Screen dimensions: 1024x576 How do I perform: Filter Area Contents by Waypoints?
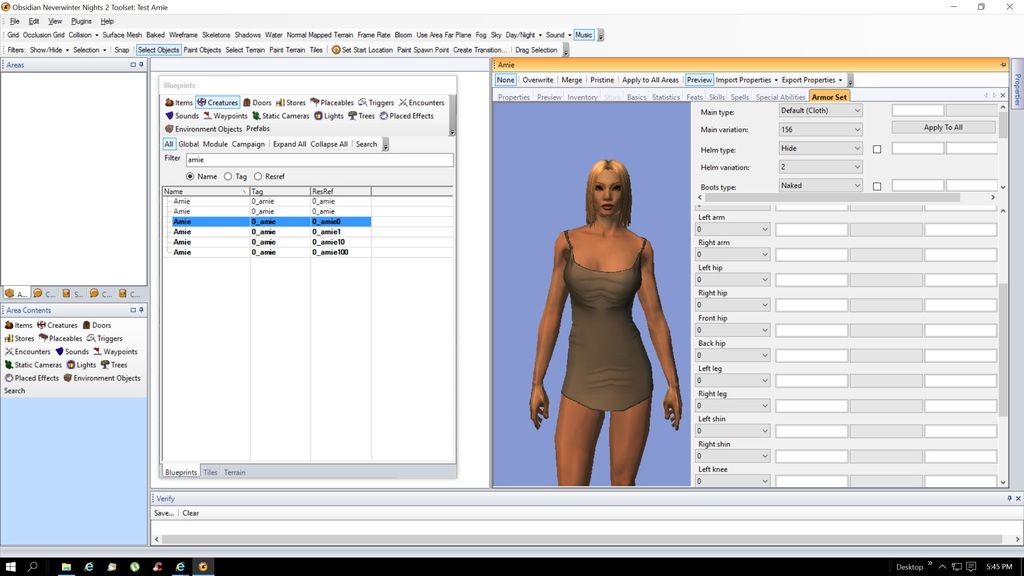(x=116, y=352)
